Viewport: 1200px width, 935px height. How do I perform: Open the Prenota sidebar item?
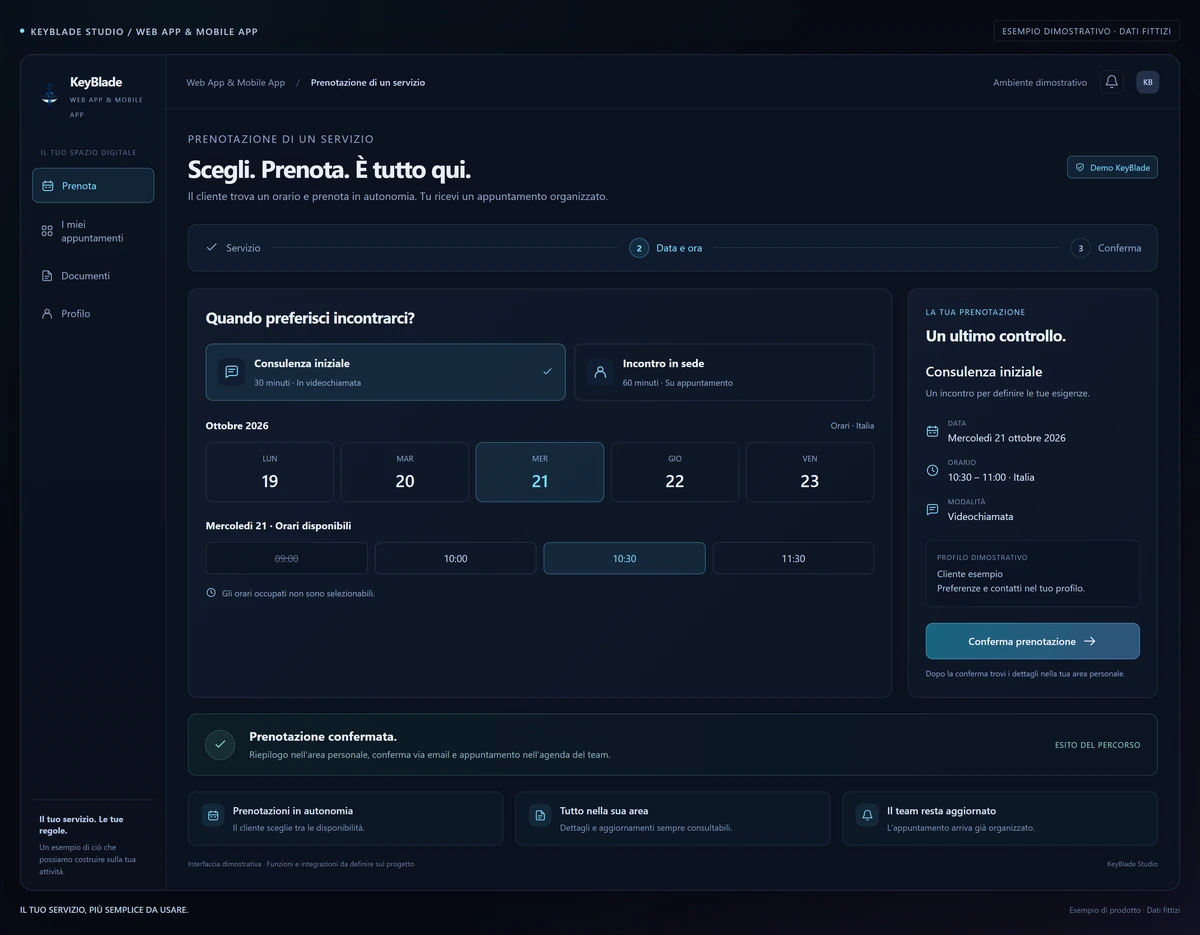click(93, 186)
